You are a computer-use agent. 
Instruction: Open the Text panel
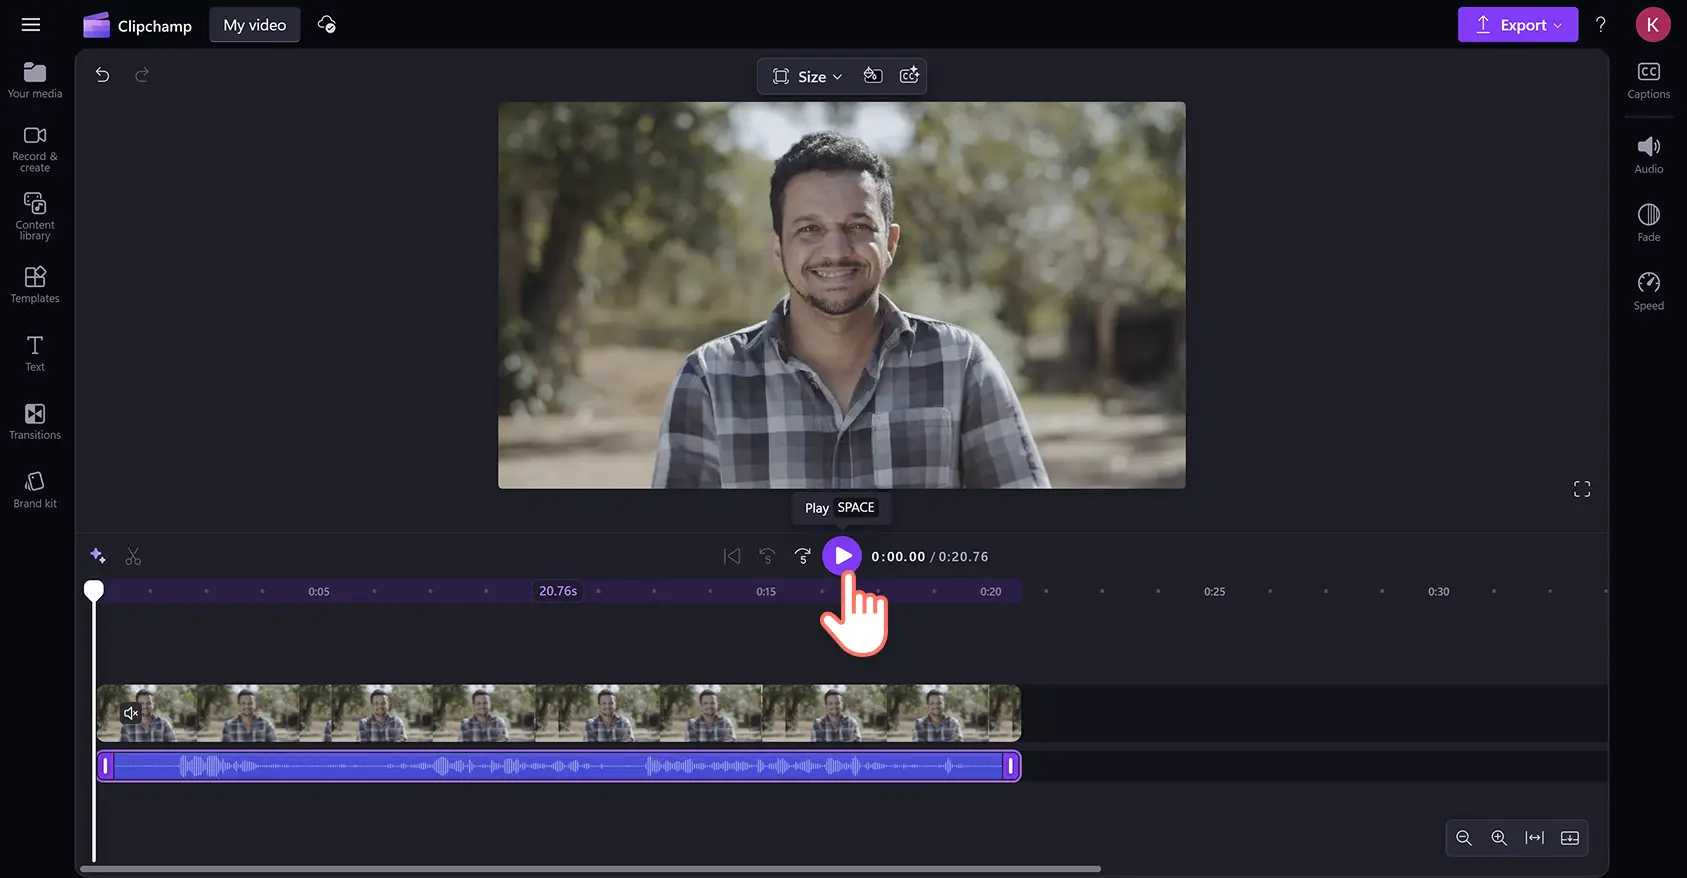(x=35, y=353)
